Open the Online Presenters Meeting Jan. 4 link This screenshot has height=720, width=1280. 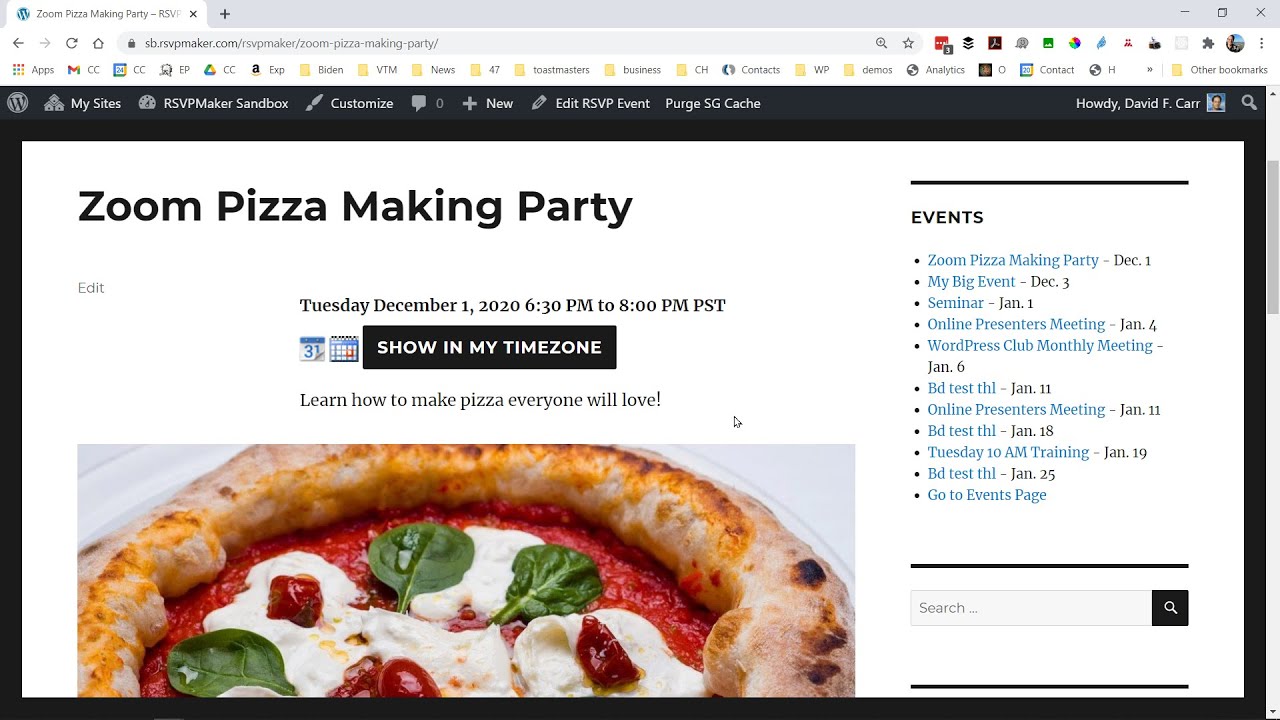click(x=1016, y=324)
